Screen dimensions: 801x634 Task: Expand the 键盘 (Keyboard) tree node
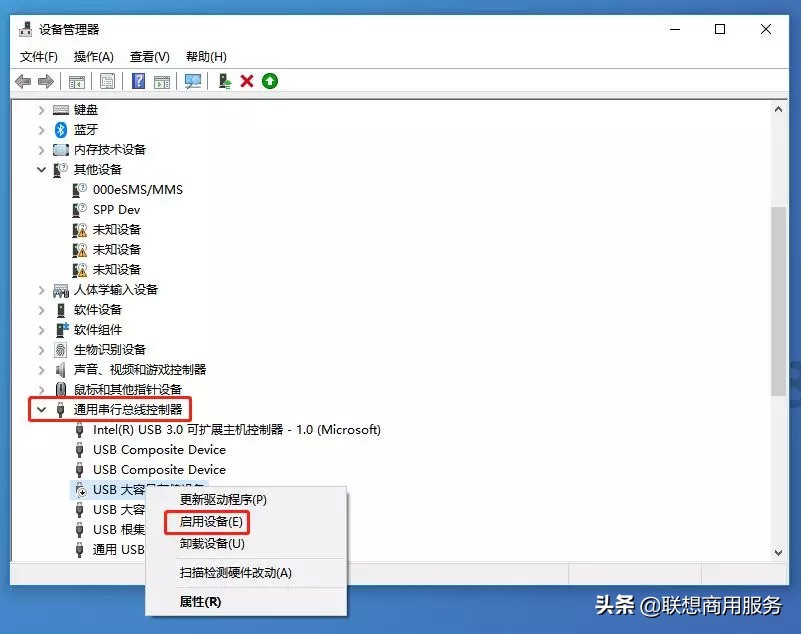pos(40,109)
